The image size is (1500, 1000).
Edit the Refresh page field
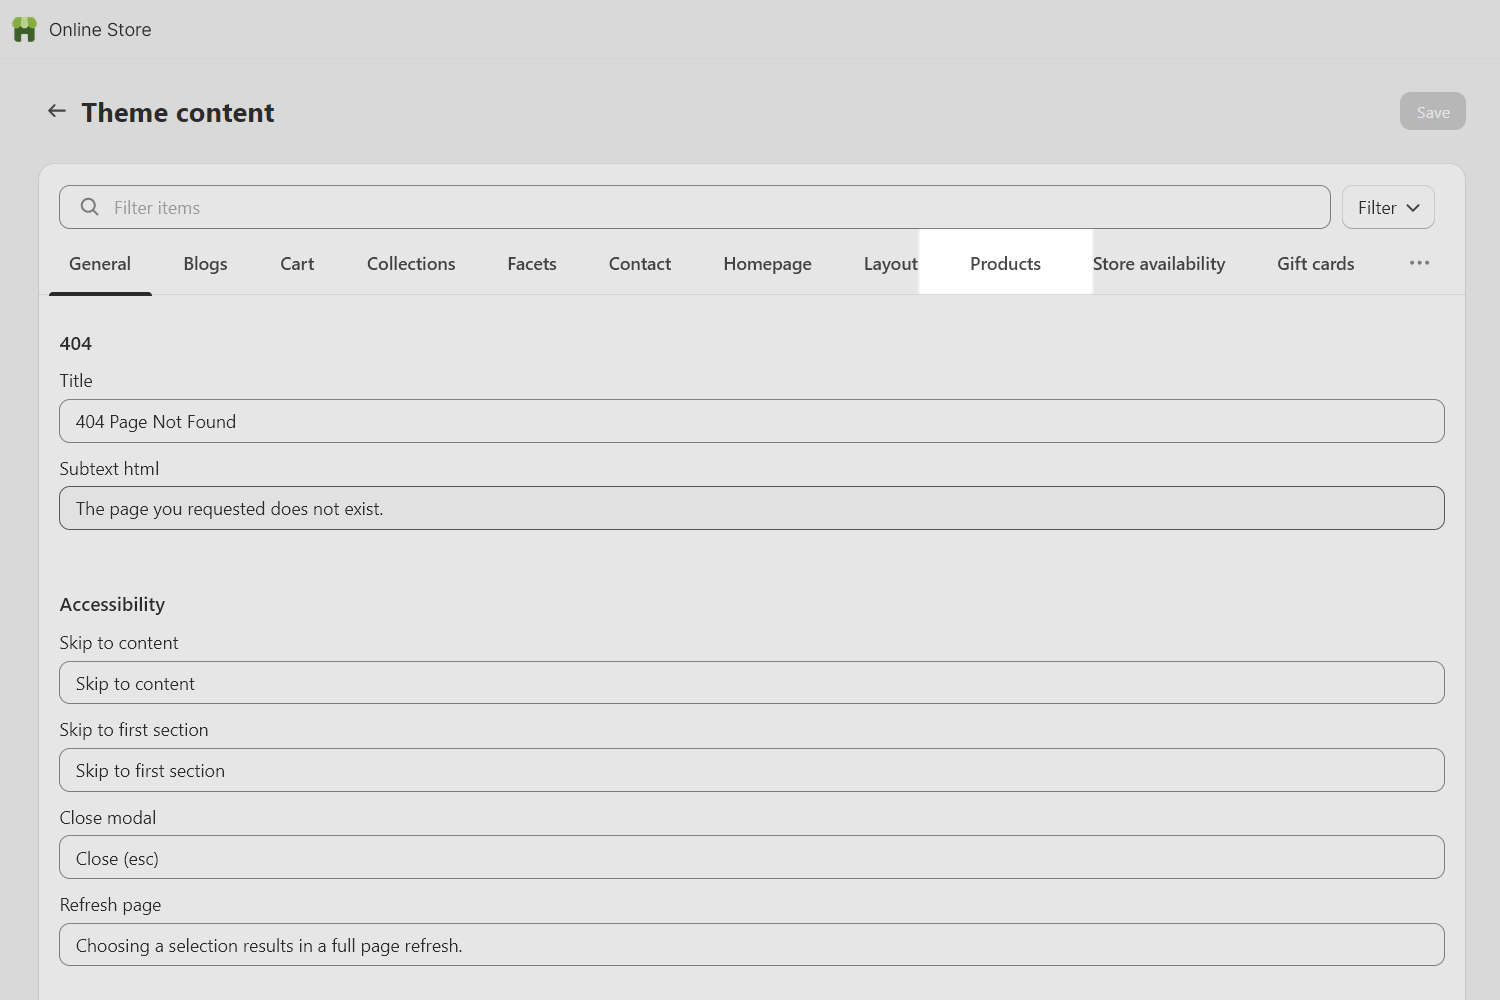click(752, 945)
